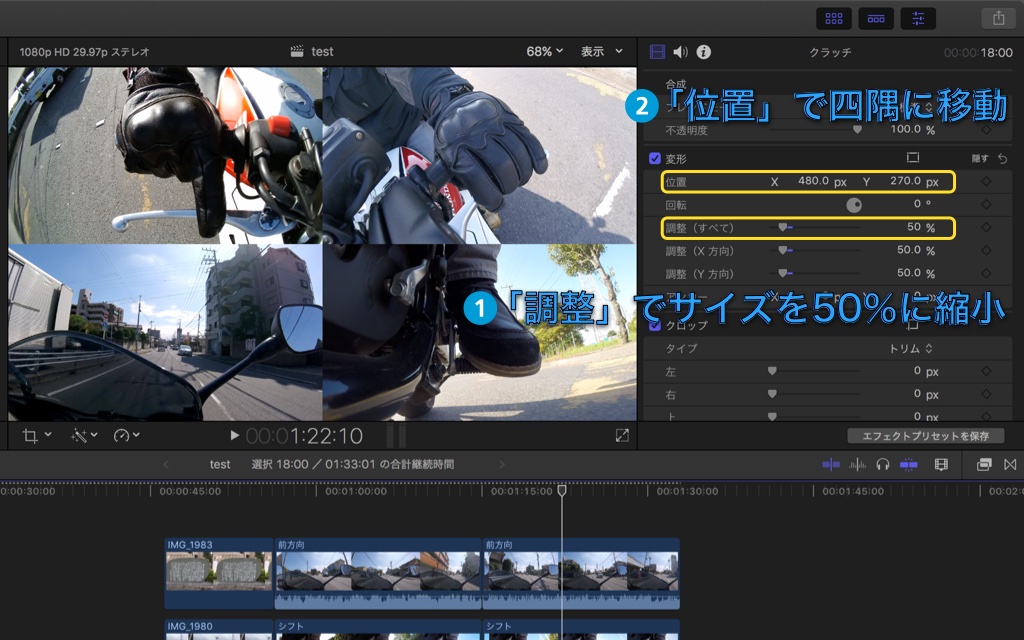Select the first シフト clip

click(x=377, y=630)
